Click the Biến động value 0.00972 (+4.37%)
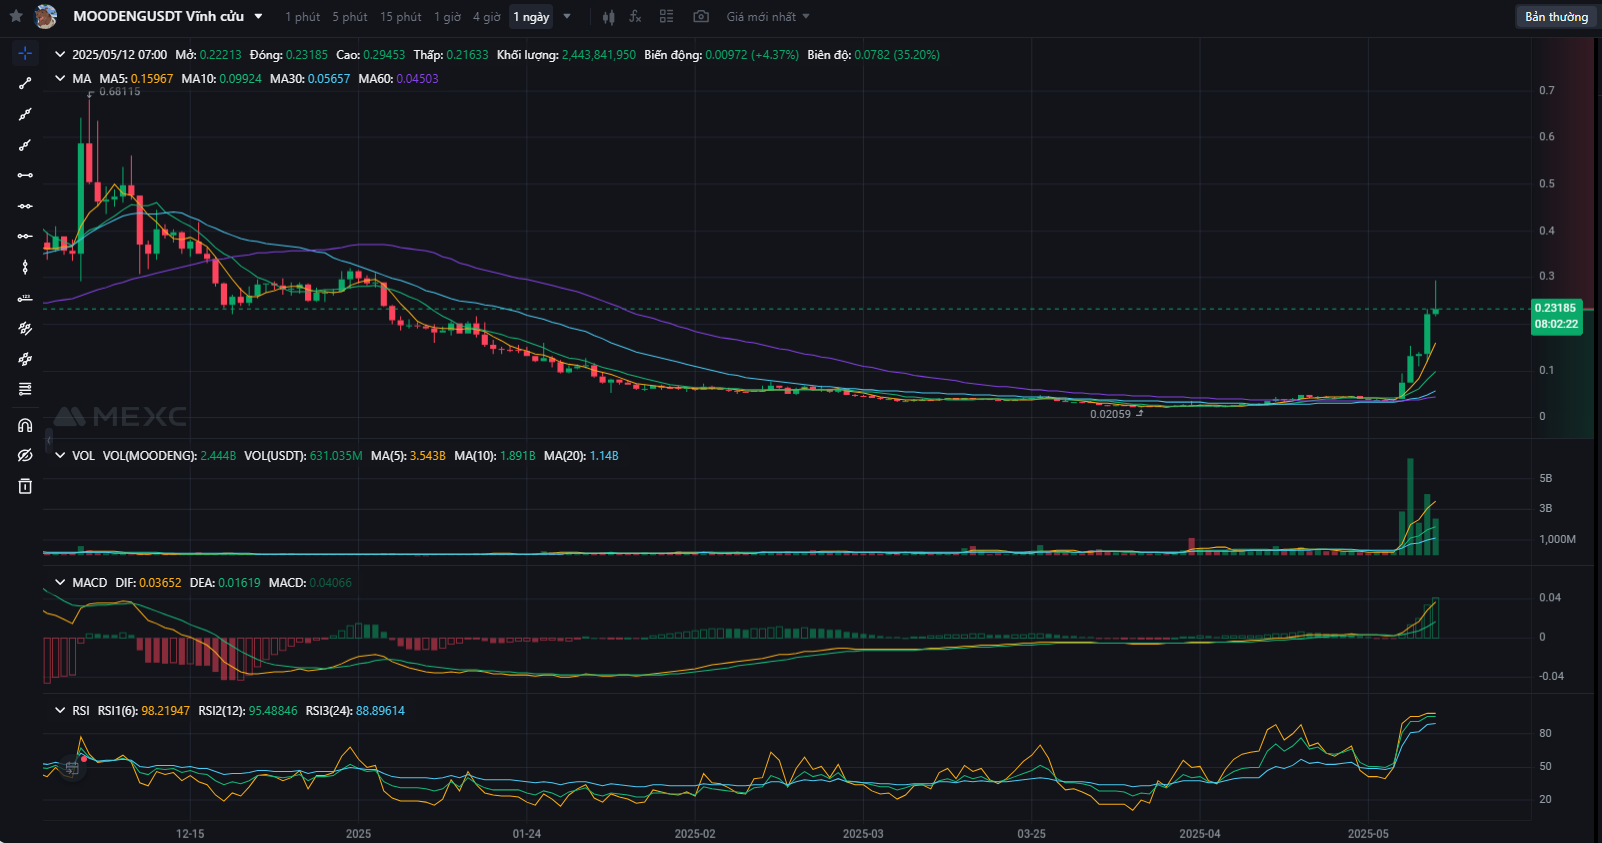1602x843 pixels. tap(752, 55)
